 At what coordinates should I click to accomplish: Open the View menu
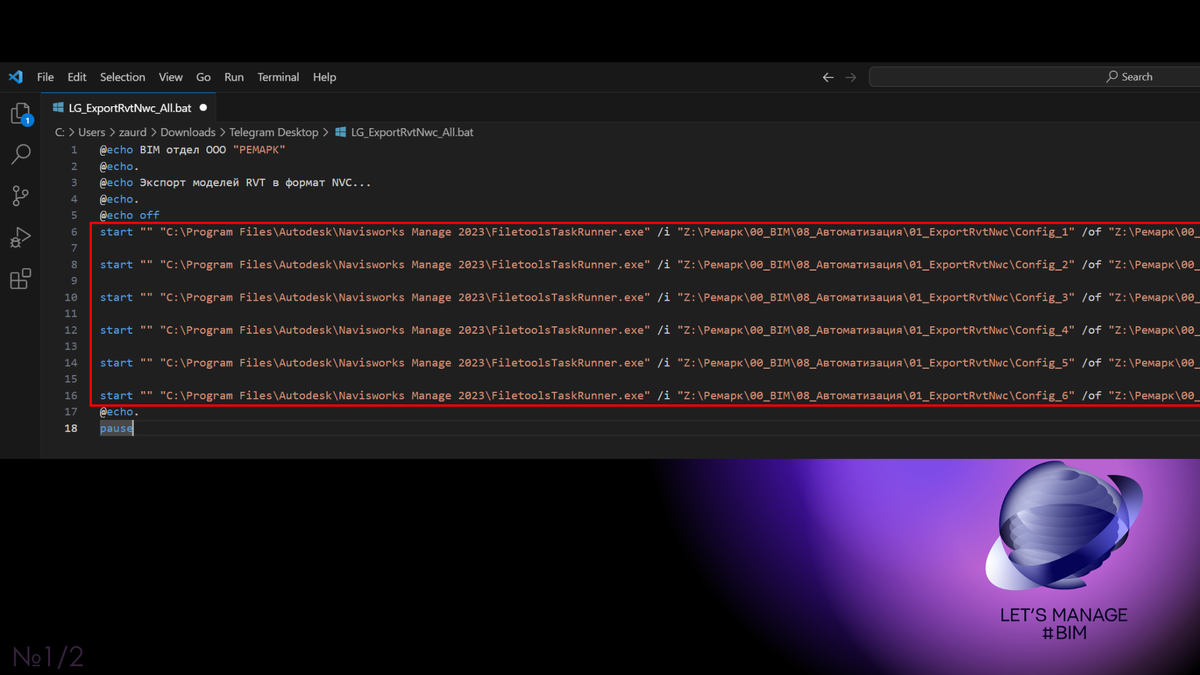(171, 77)
